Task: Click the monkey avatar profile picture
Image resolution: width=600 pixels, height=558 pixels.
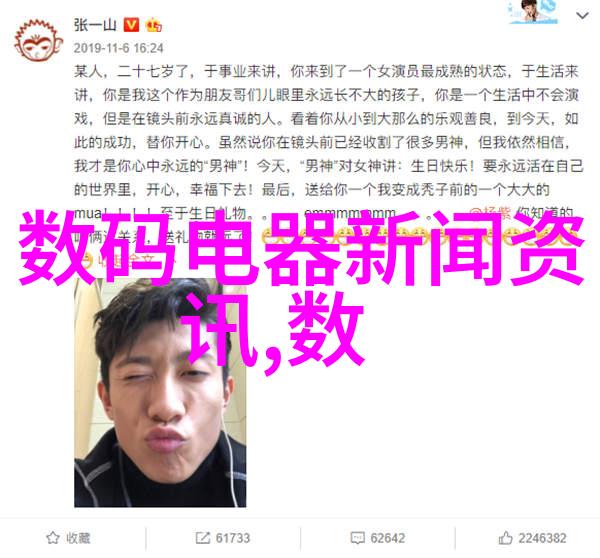Action: 39,40
